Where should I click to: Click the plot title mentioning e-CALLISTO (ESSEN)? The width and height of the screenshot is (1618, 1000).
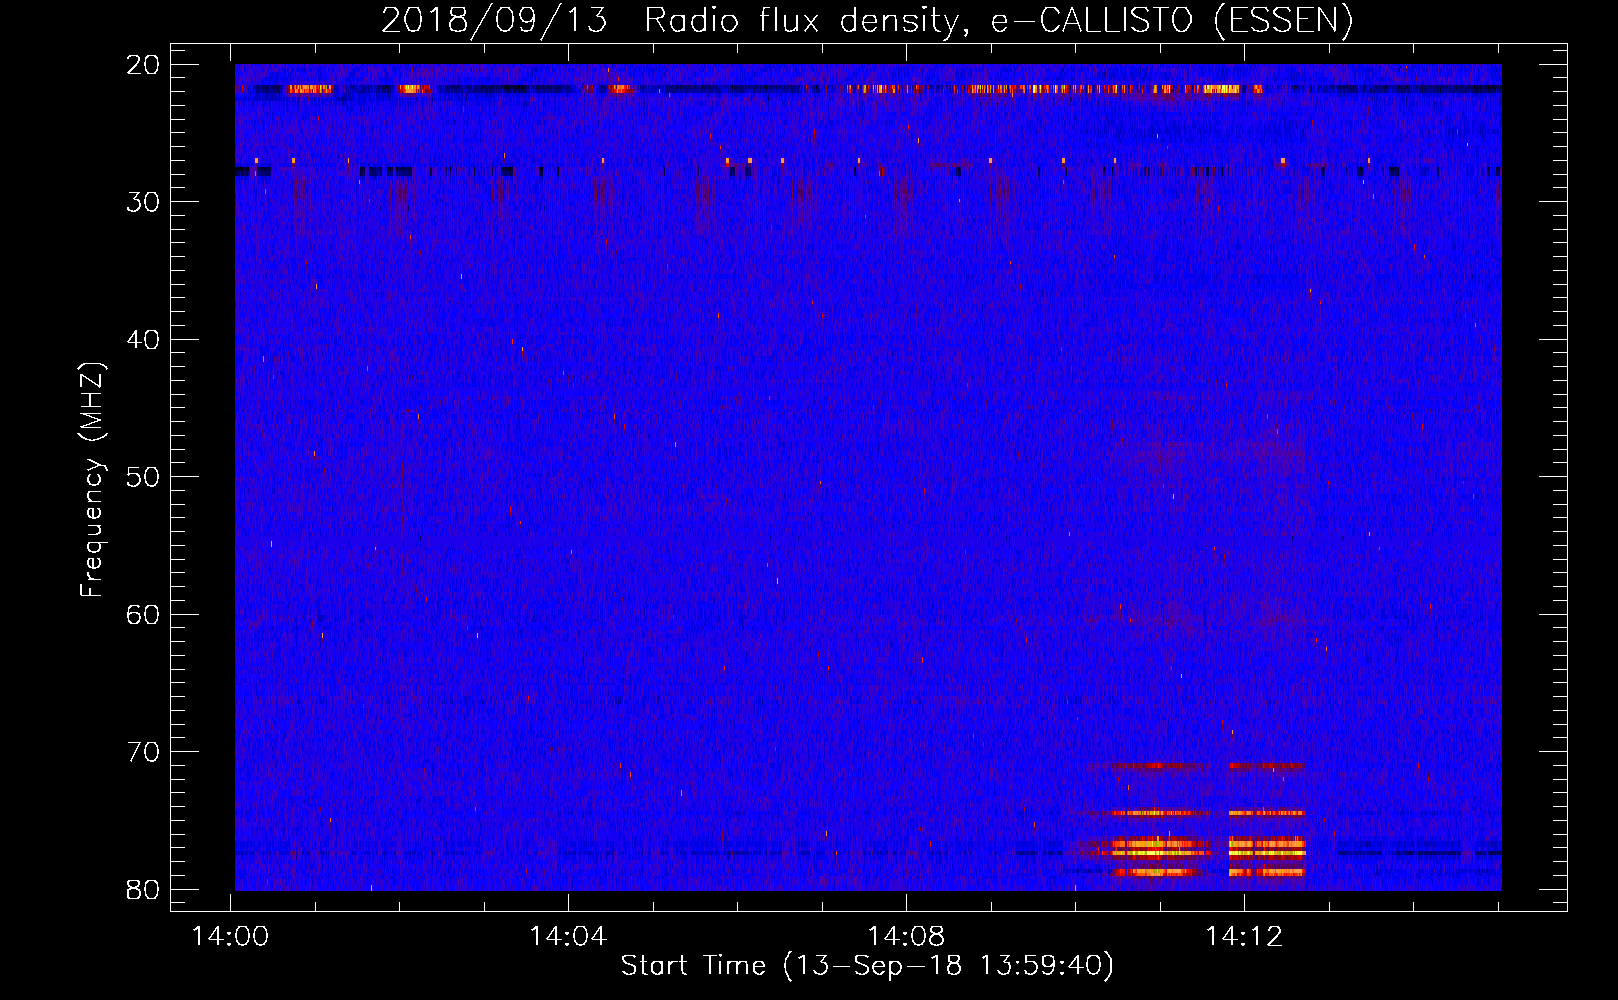pos(867,21)
